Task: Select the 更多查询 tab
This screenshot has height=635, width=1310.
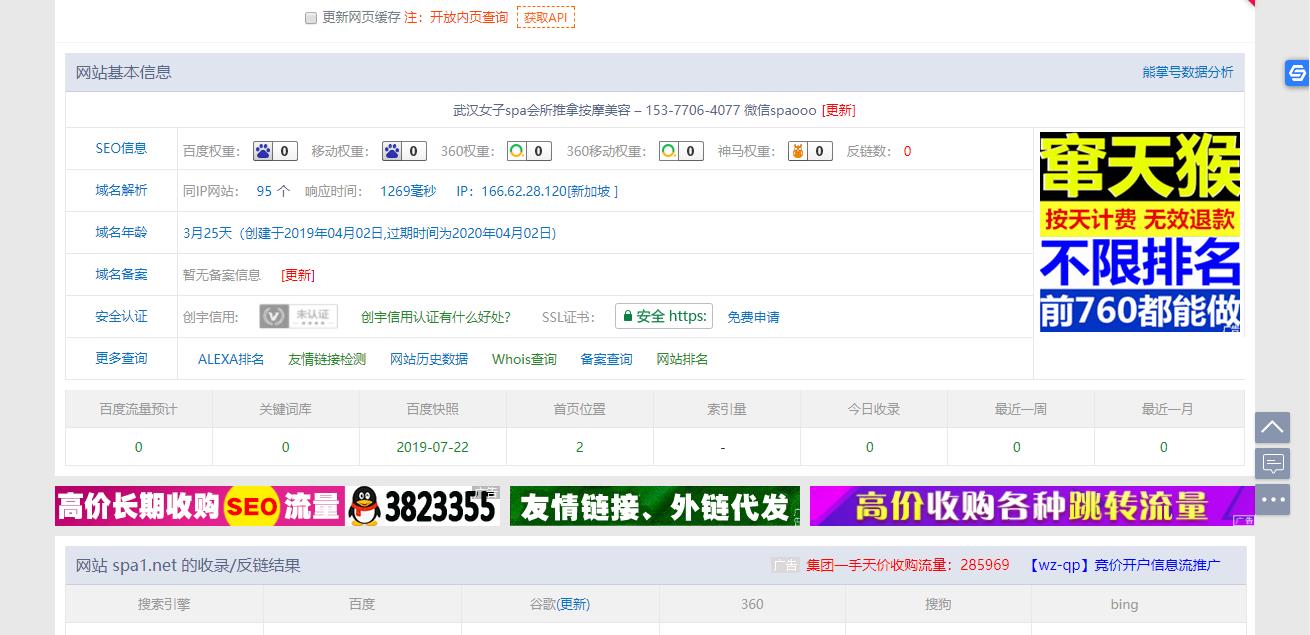Action: [121, 358]
